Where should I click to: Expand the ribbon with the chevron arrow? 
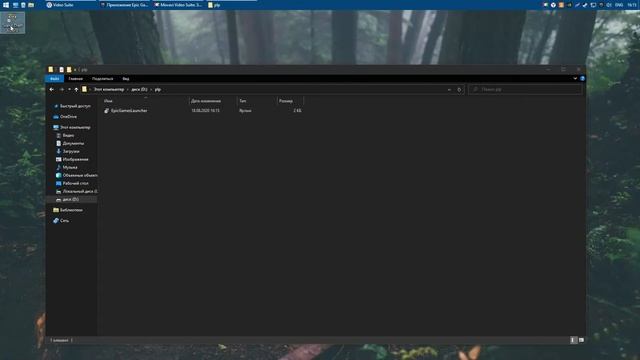click(575, 78)
